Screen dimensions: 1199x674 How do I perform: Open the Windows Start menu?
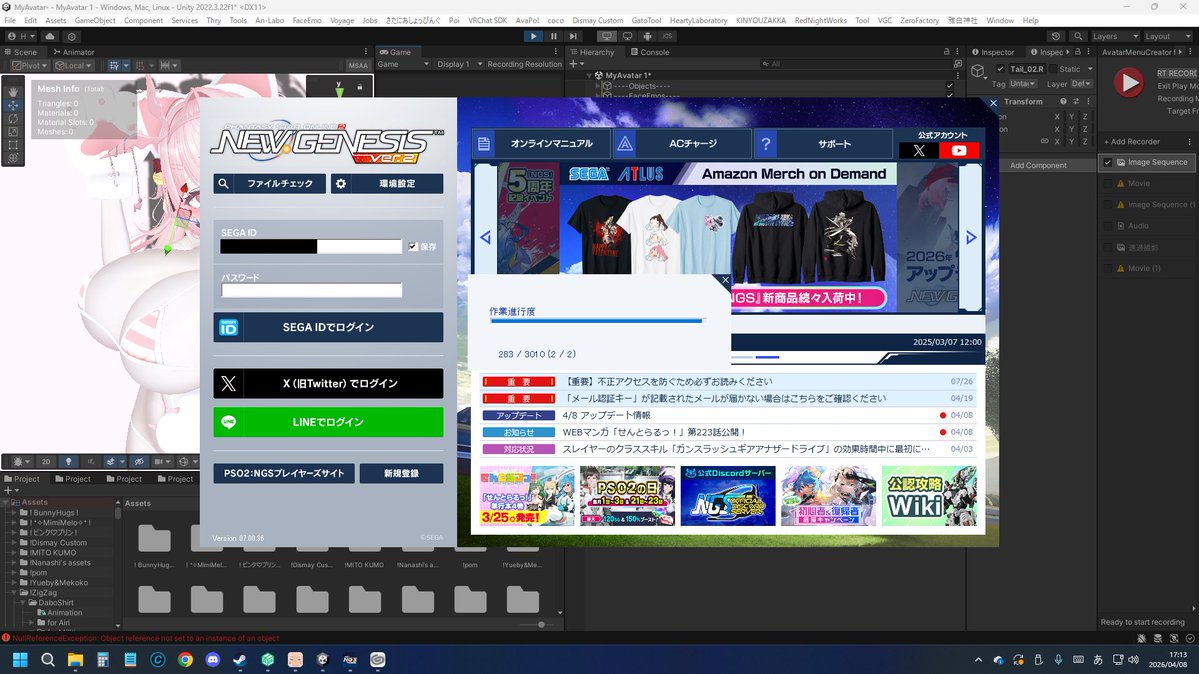(x=21, y=659)
